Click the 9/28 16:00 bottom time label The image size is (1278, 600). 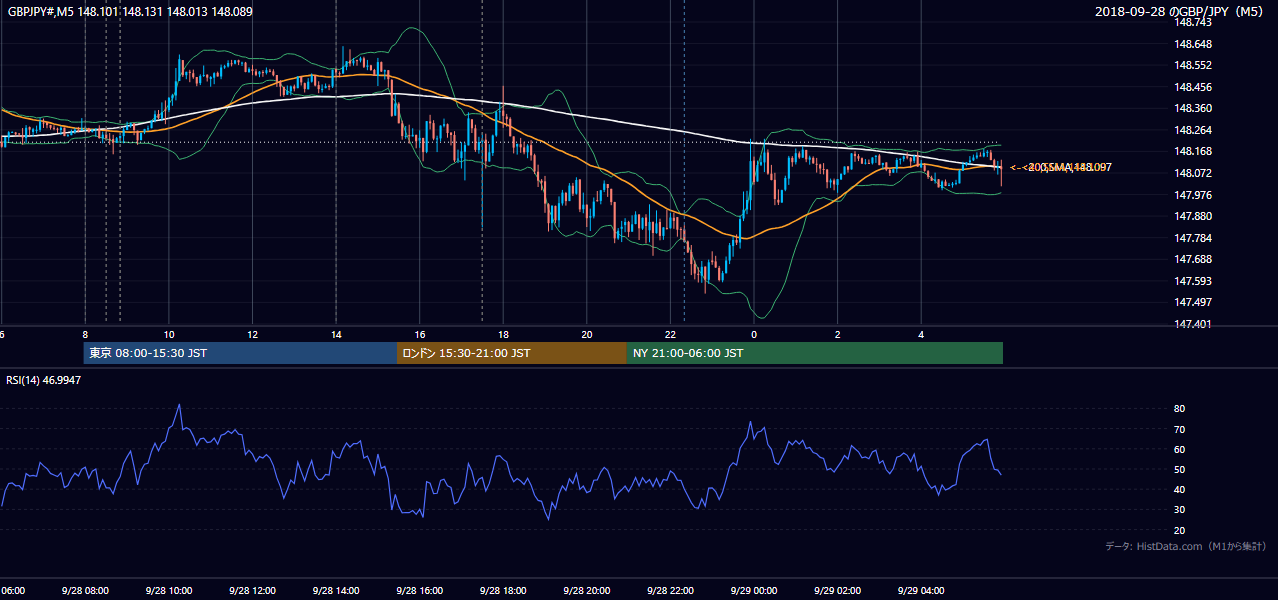[419, 591]
